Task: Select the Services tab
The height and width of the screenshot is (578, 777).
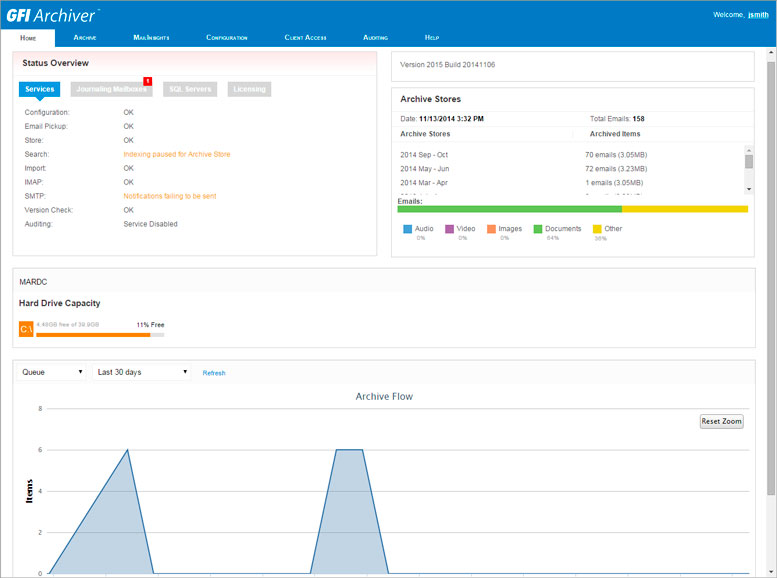Action: [x=40, y=89]
